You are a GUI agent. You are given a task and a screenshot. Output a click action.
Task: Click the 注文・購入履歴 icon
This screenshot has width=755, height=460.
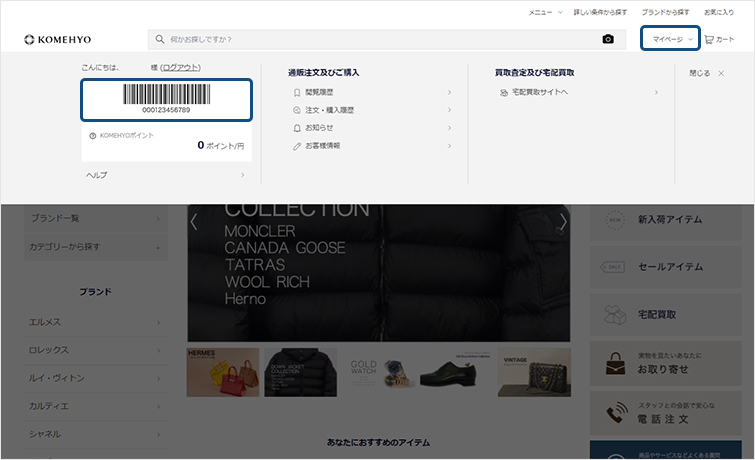(x=297, y=110)
